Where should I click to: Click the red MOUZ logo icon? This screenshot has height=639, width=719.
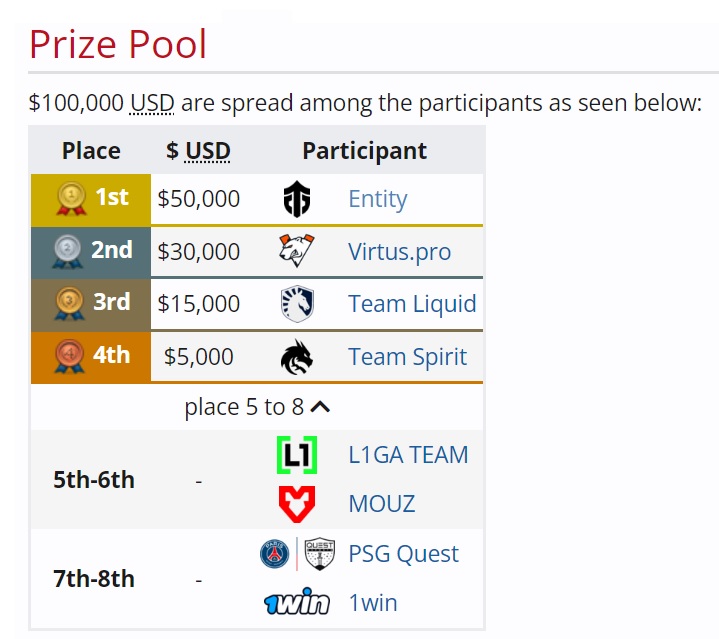pyautogui.click(x=297, y=503)
